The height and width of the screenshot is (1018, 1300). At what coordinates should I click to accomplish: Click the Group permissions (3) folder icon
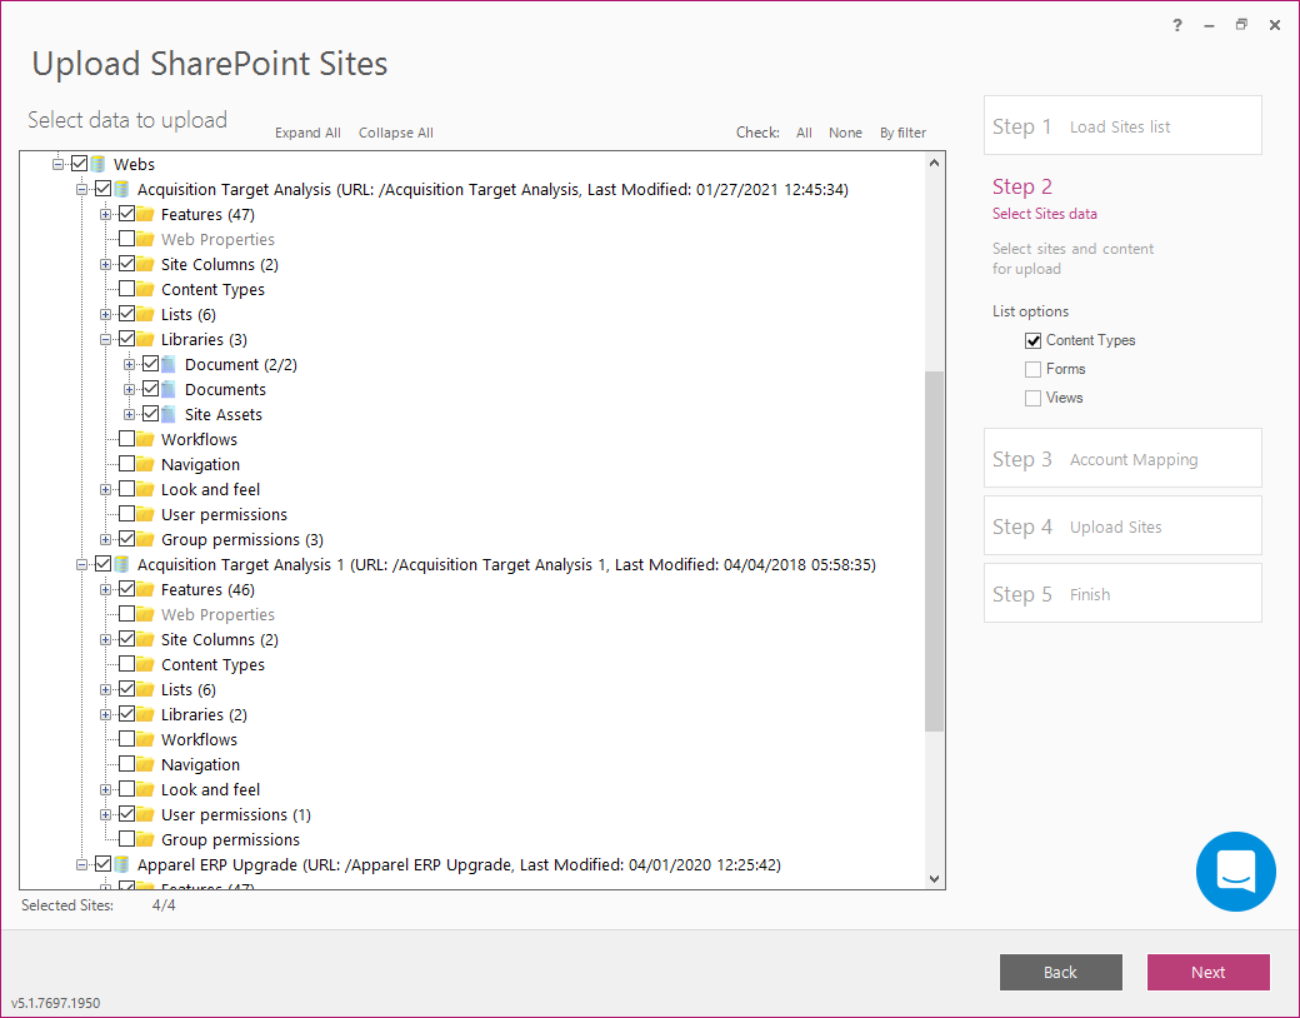coord(146,539)
